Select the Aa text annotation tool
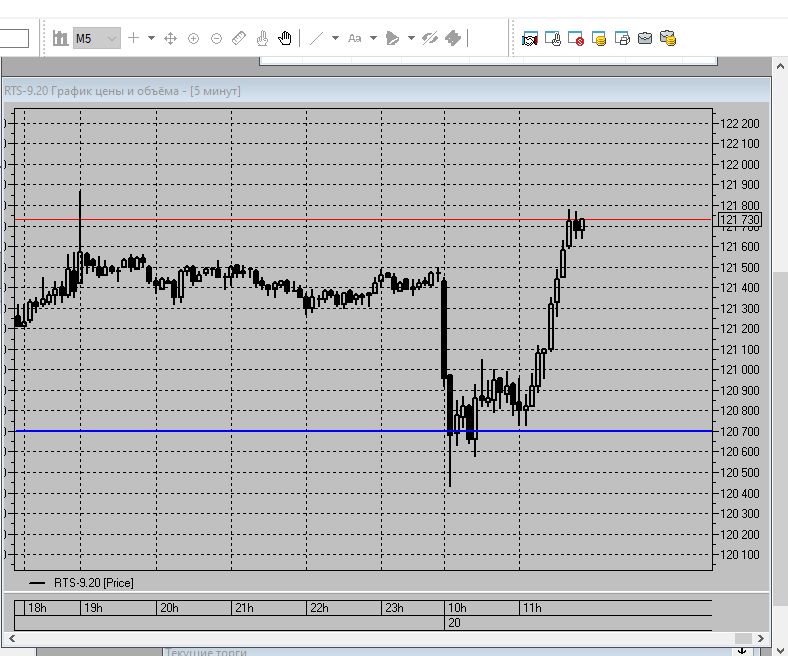Viewport: 788px width, 656px height. (355, 38)
